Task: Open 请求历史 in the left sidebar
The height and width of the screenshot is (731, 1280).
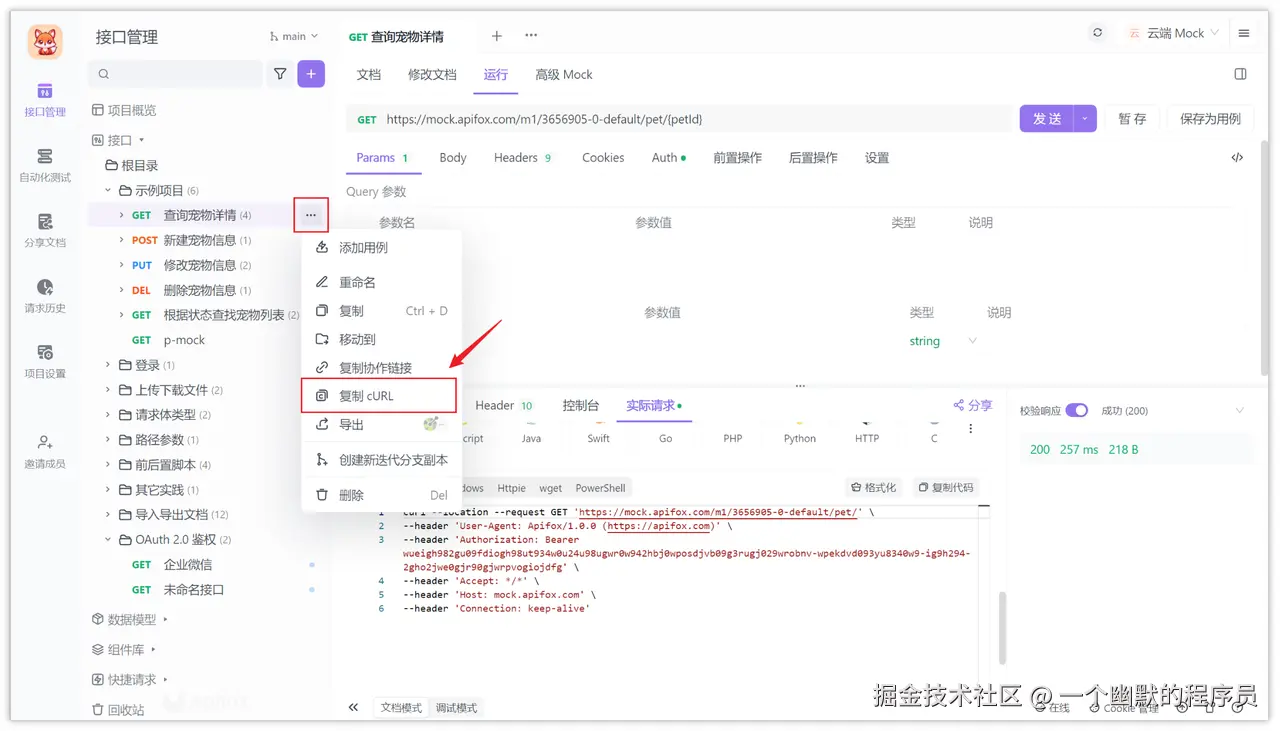Action: (44, 296)
